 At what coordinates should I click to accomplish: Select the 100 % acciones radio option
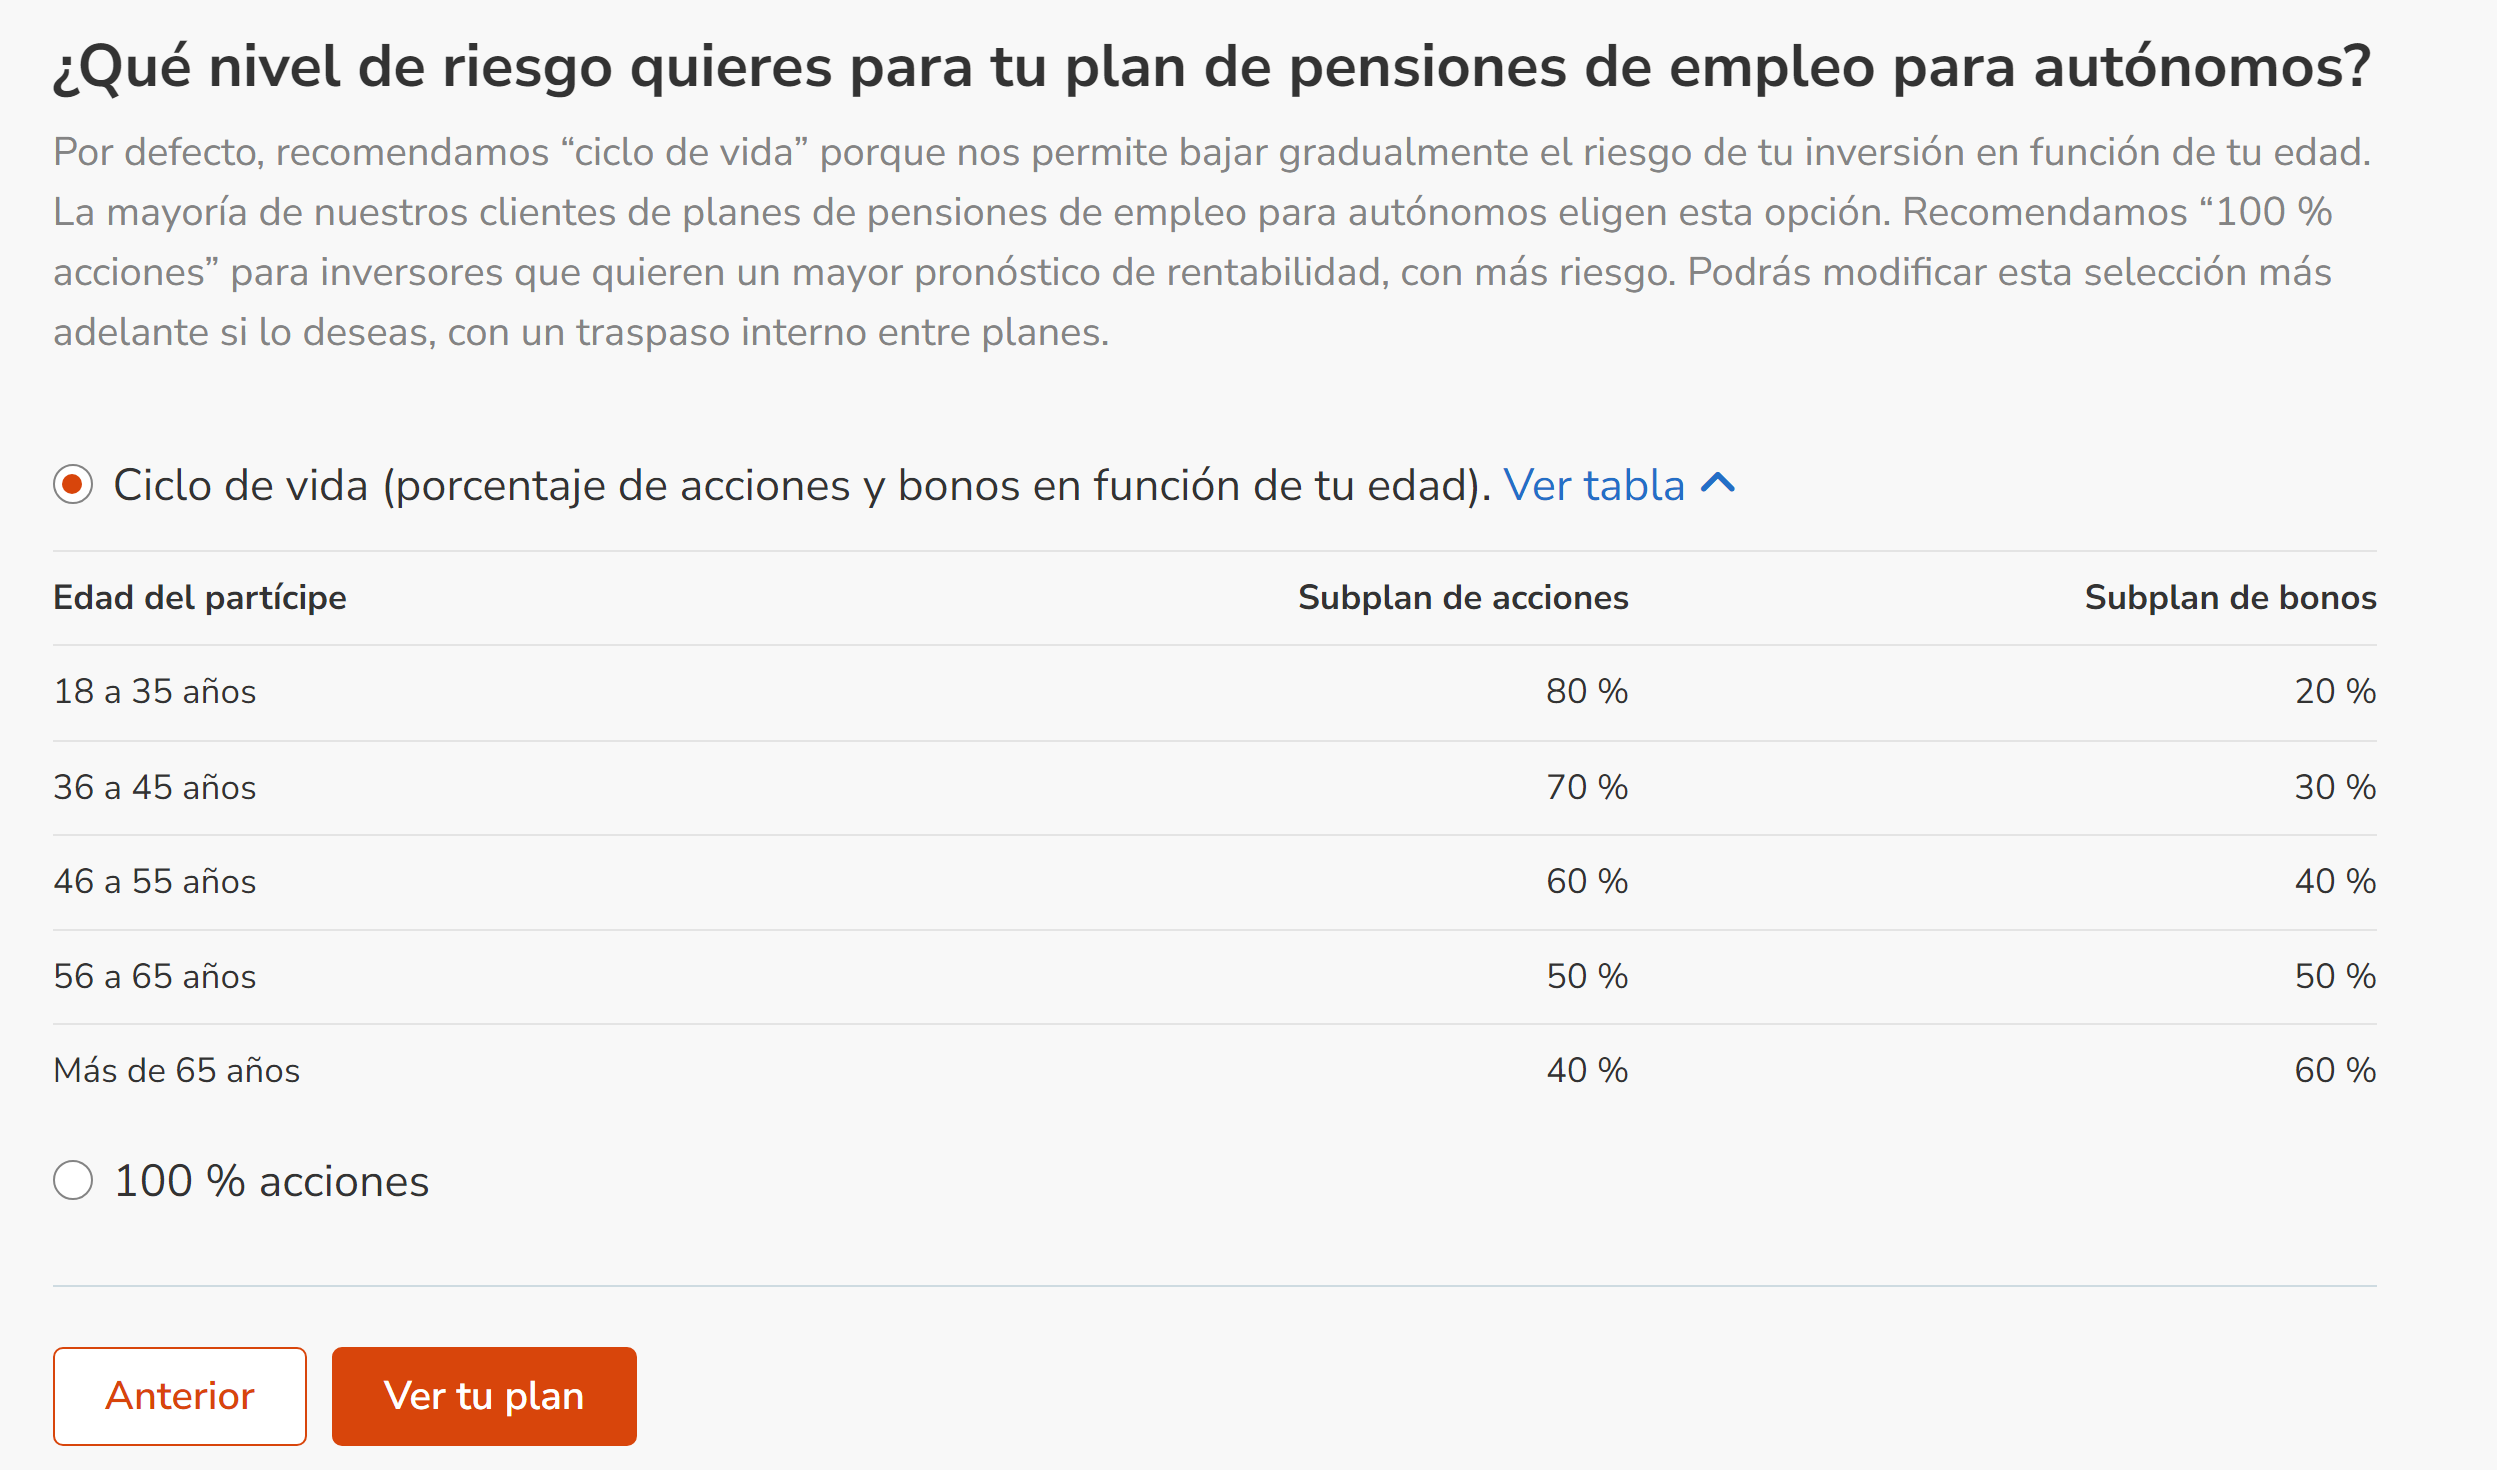coord(73,1180)
